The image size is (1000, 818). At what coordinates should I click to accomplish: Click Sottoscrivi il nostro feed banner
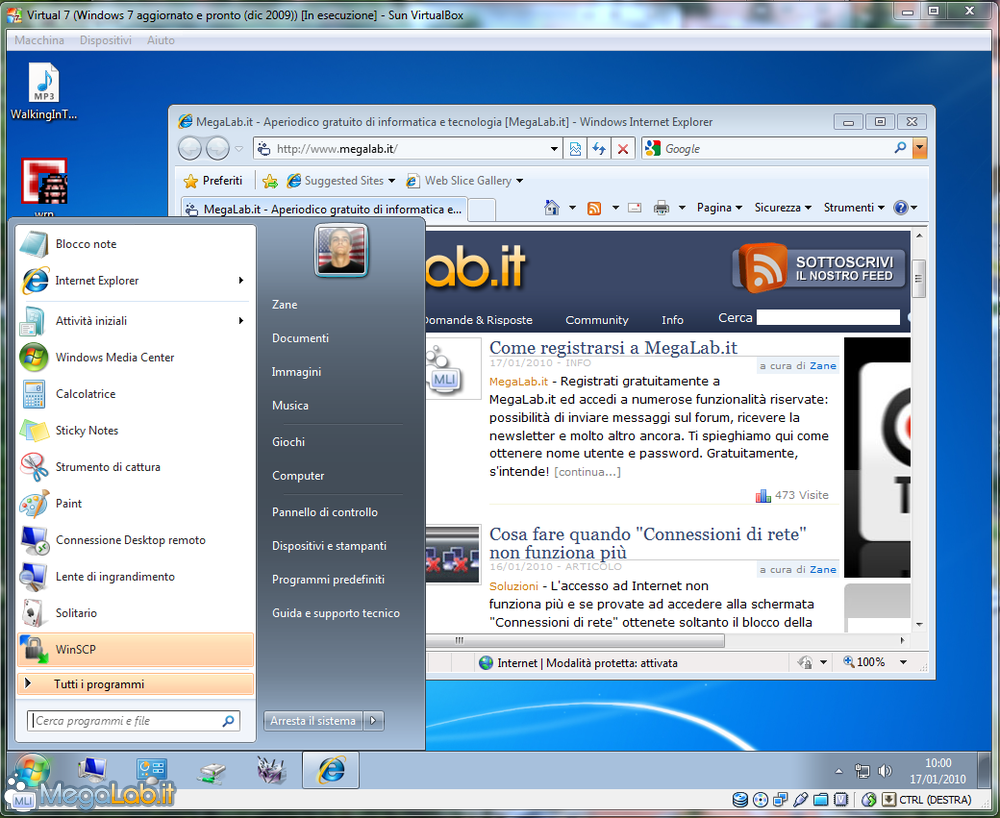(820, 268)
